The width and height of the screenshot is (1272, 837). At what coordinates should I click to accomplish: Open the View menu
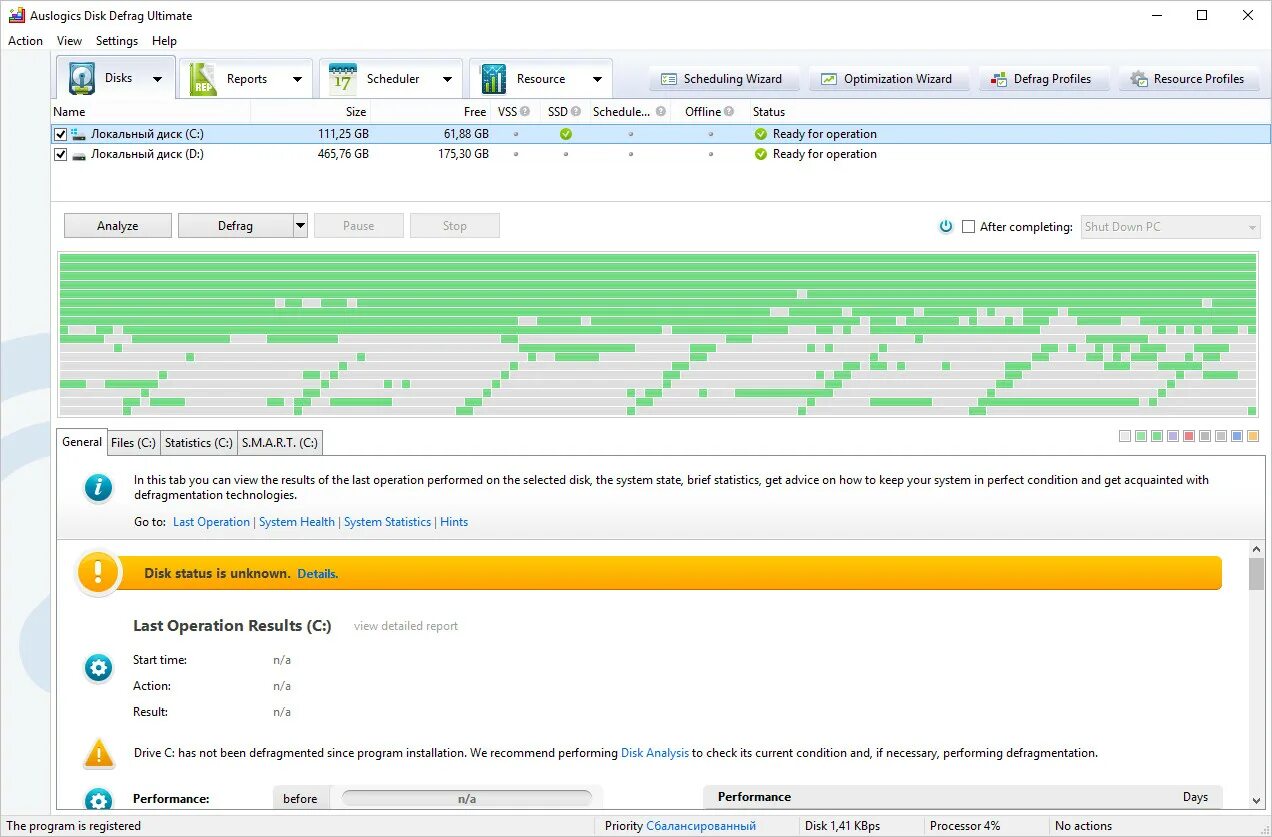point(70,41)
